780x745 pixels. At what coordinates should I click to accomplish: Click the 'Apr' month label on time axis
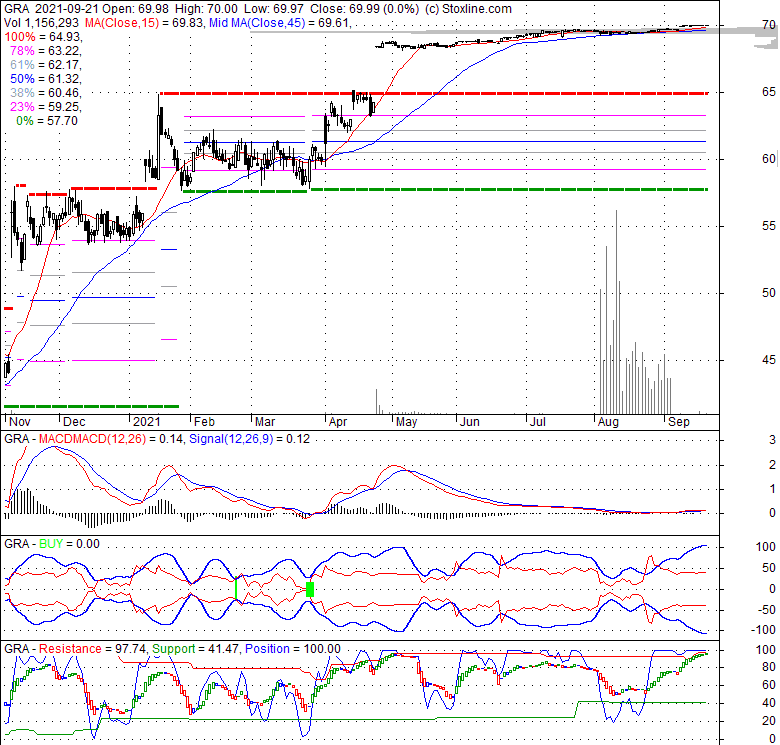338,422
